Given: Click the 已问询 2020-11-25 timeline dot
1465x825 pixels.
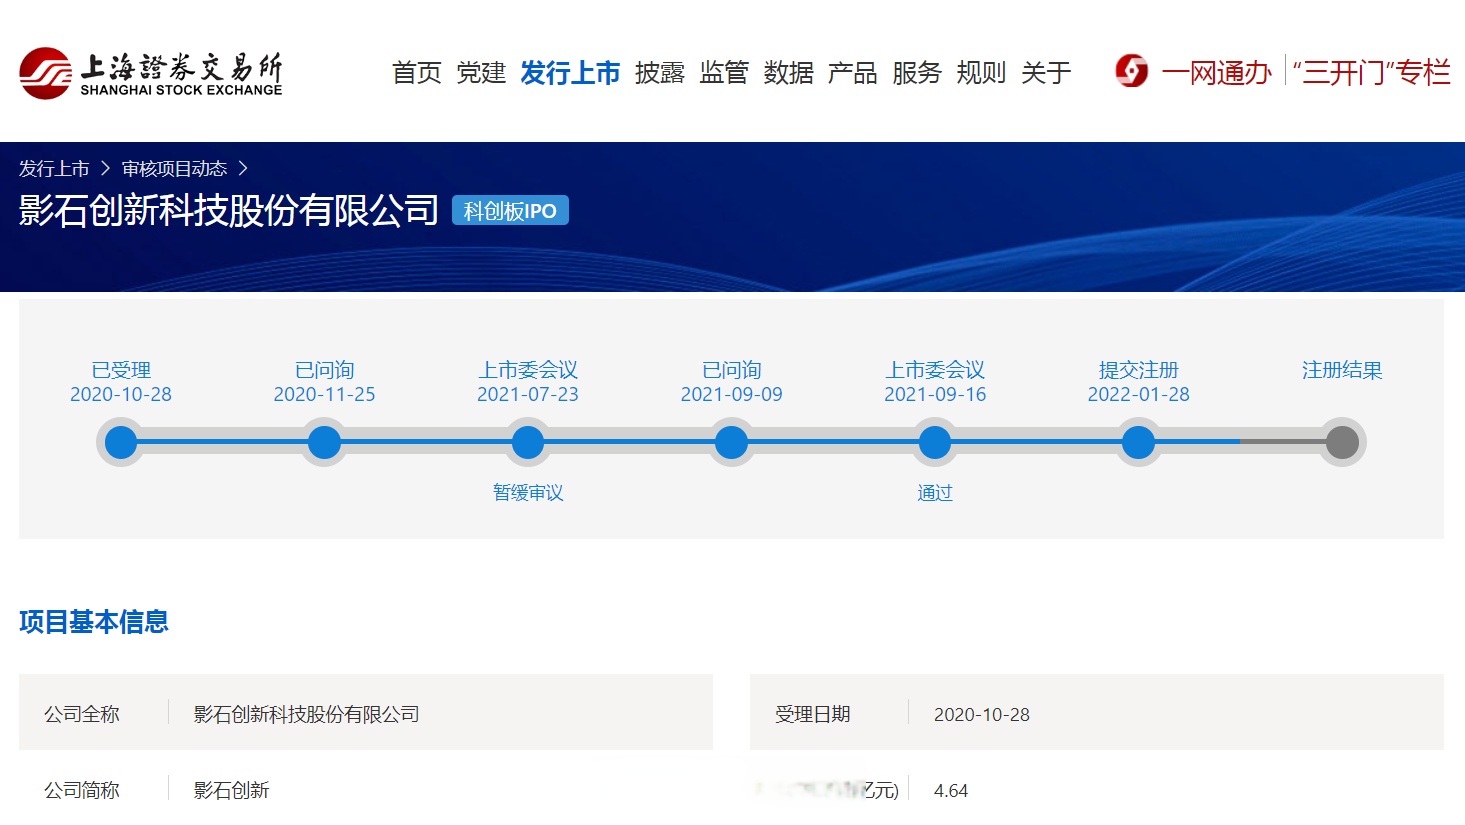Looking at the screenshot, I should coord(324,442).
